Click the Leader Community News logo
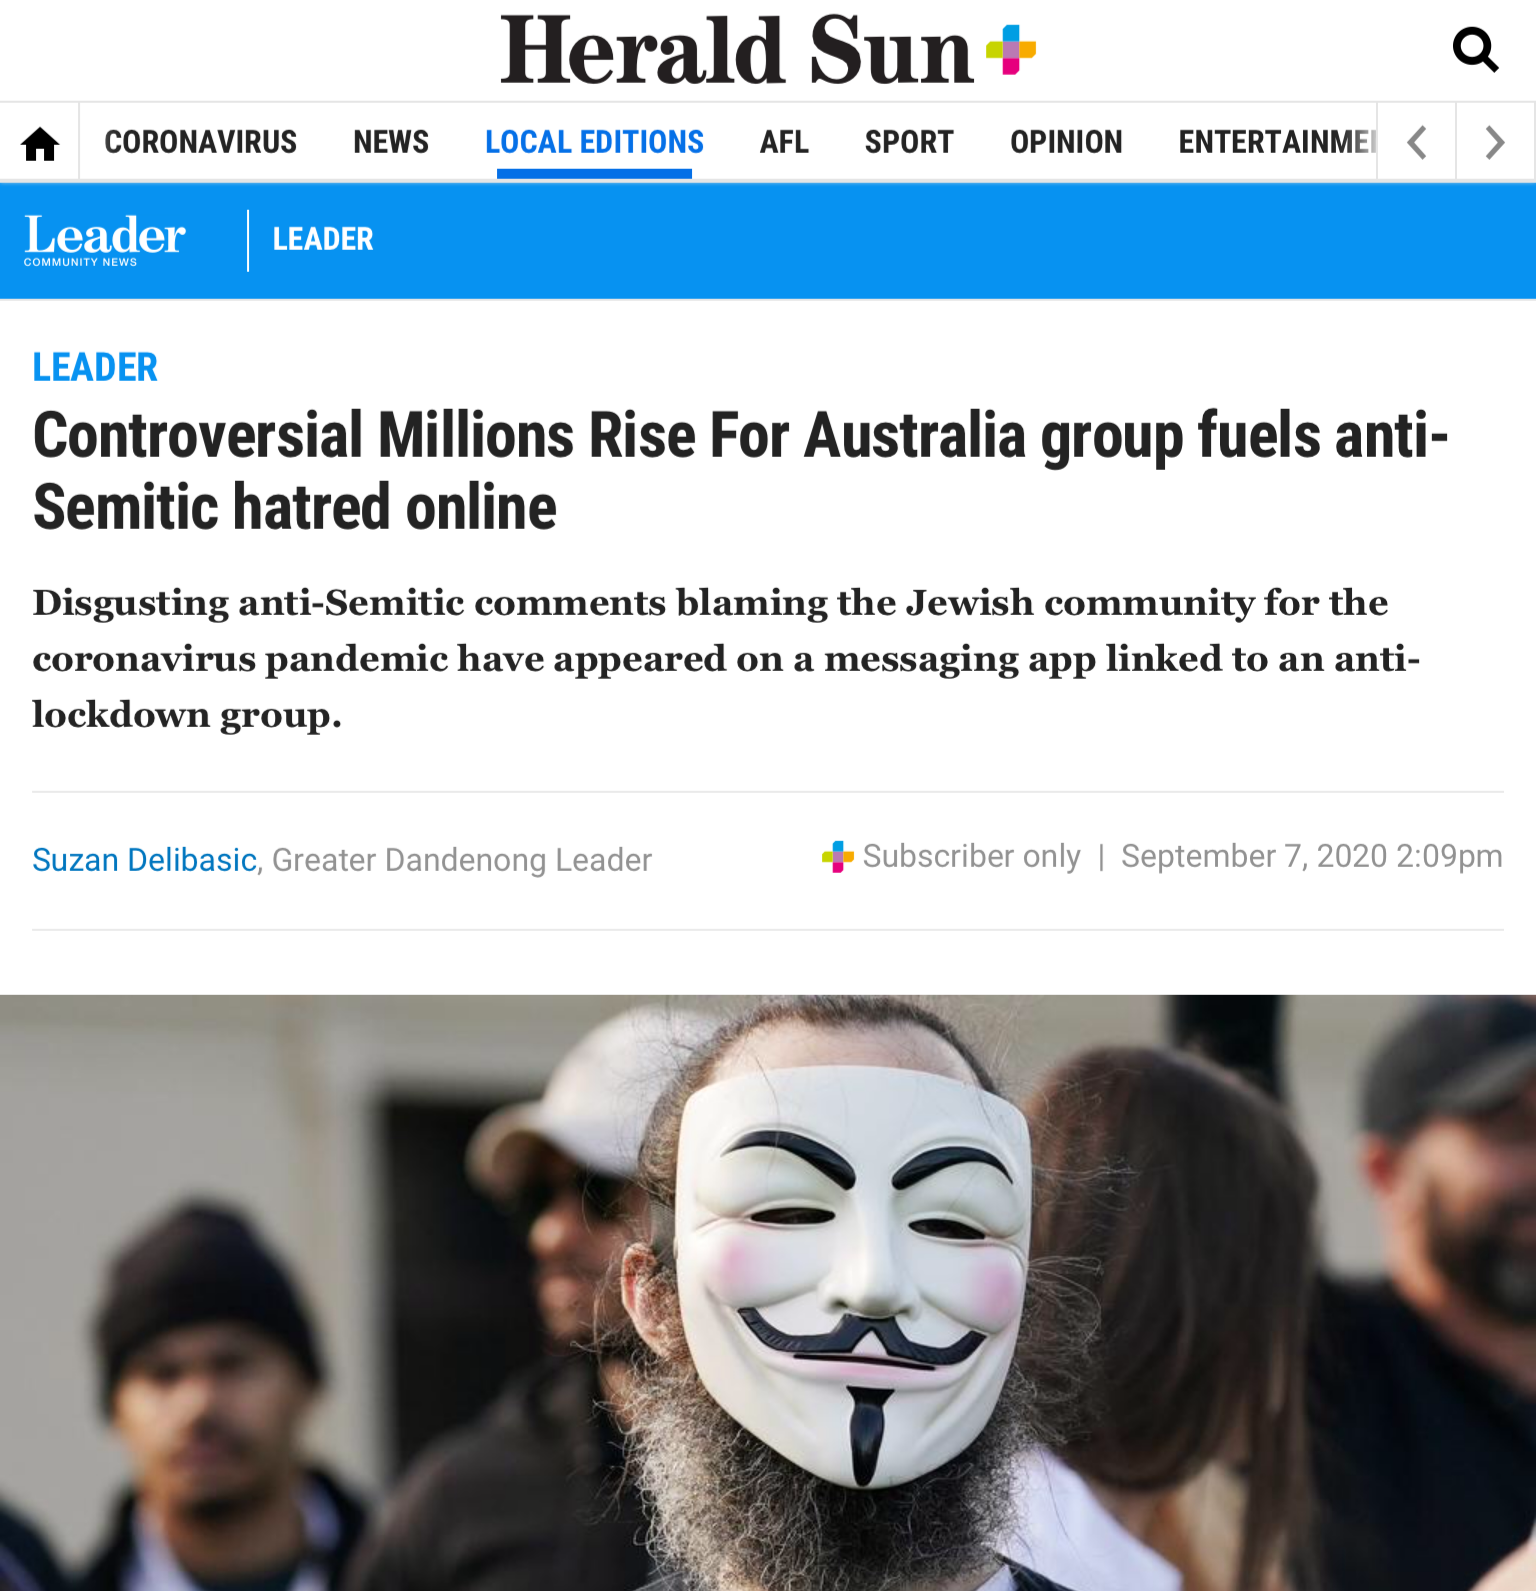Viewport: 1536px width, 1591px height. pos(104,240)
